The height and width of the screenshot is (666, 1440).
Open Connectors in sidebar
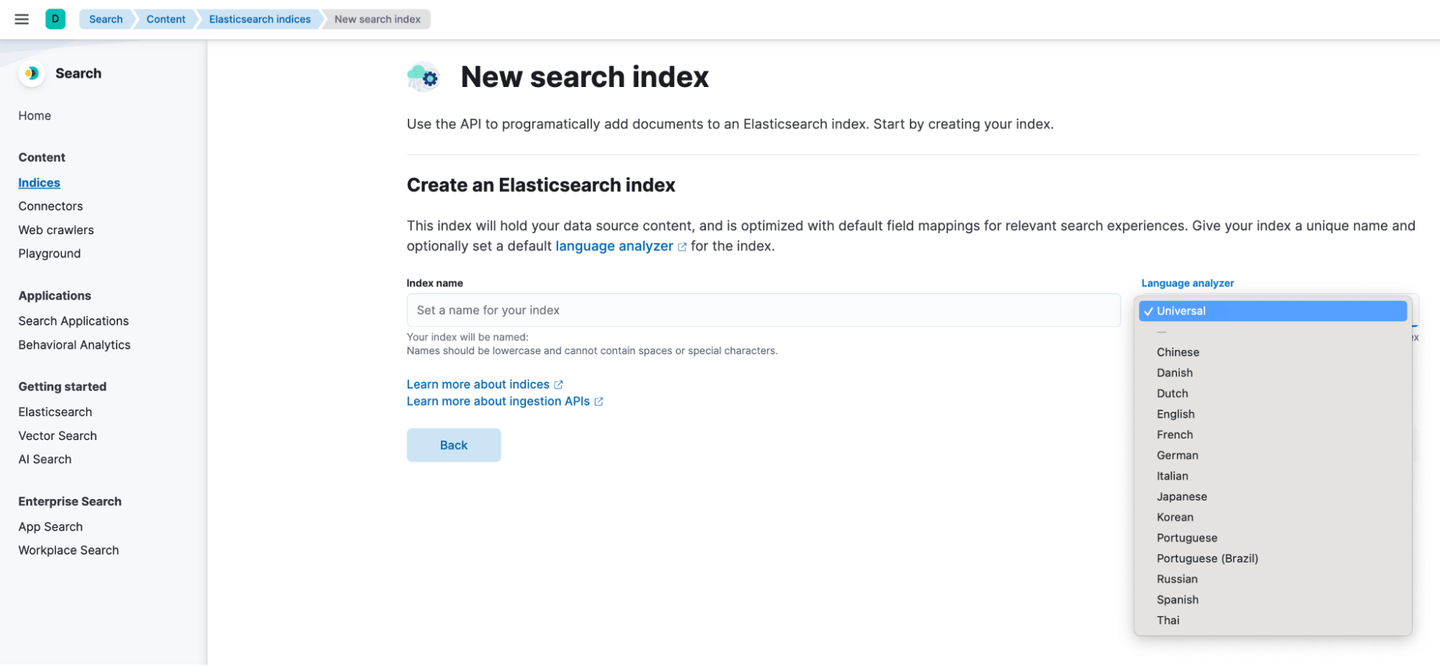click(x=50, y=206)
